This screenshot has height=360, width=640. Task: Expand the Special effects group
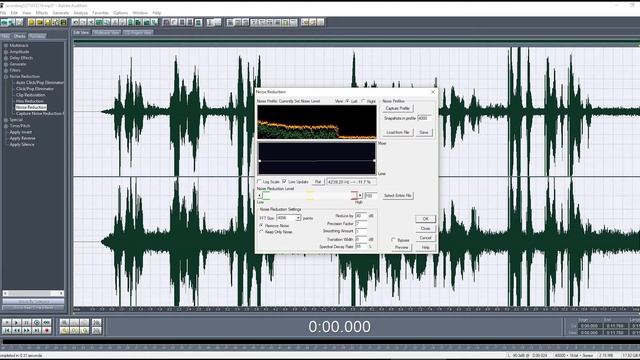(6, 120)
